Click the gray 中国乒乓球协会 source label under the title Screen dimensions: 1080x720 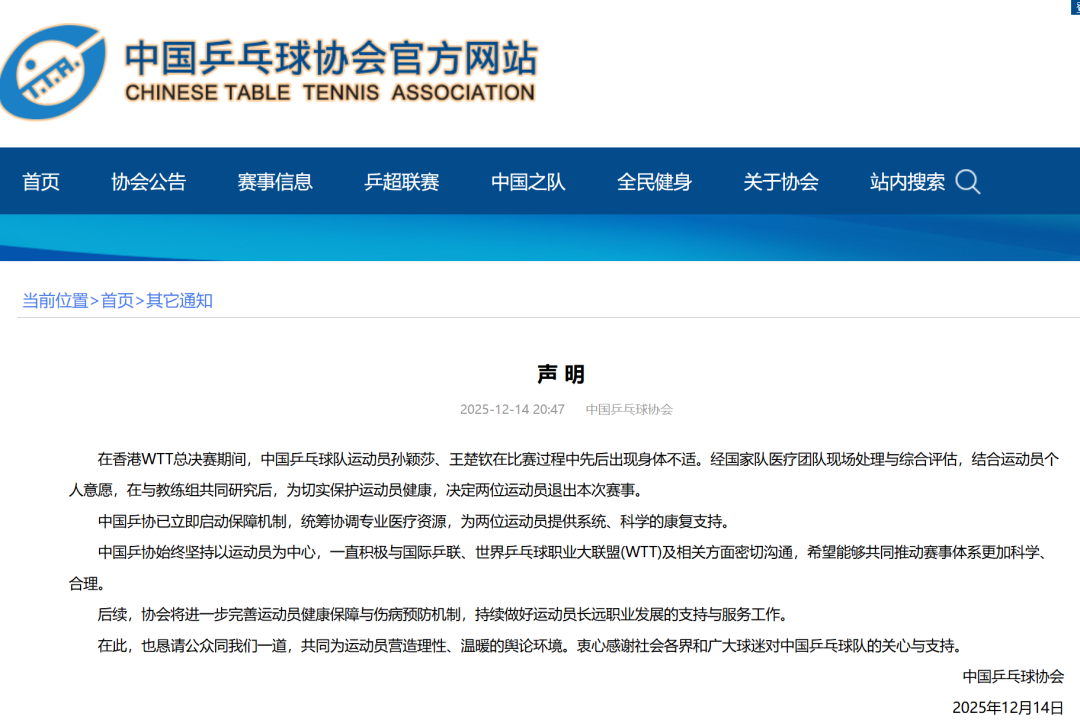coord(629,409)
